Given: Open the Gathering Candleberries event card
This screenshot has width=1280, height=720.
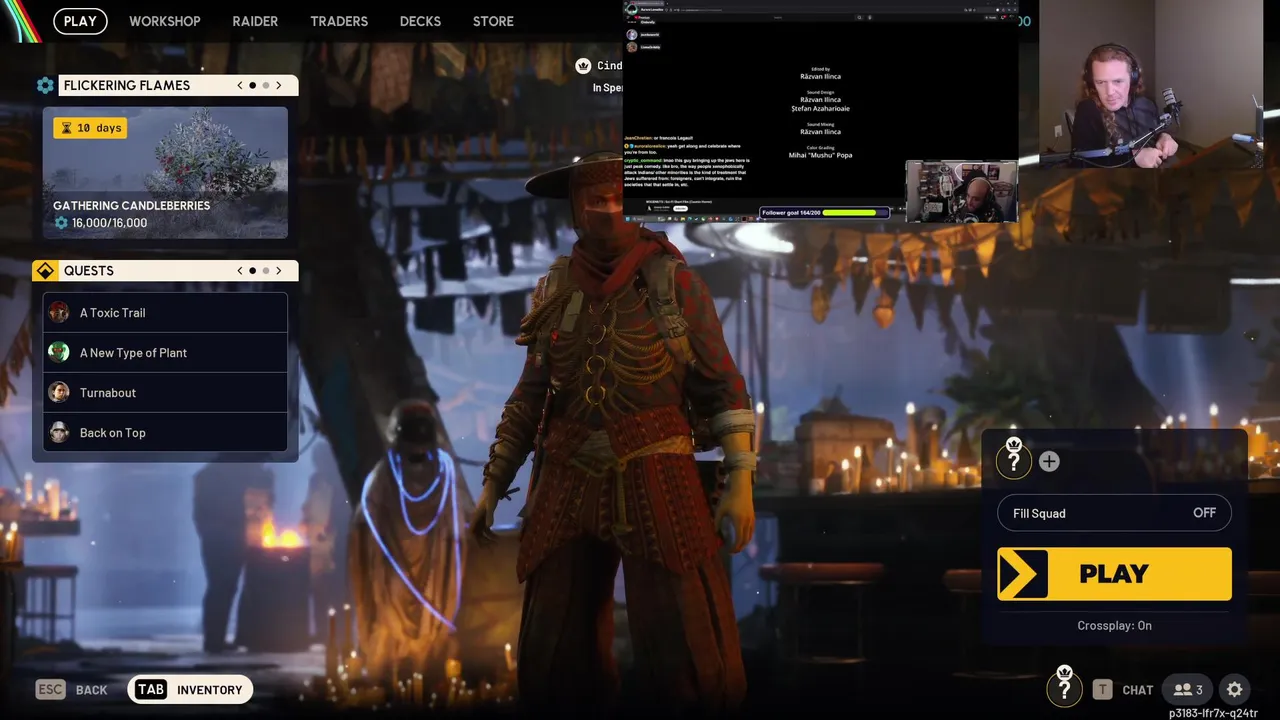Looking at the screenshot, I should 165,173.
